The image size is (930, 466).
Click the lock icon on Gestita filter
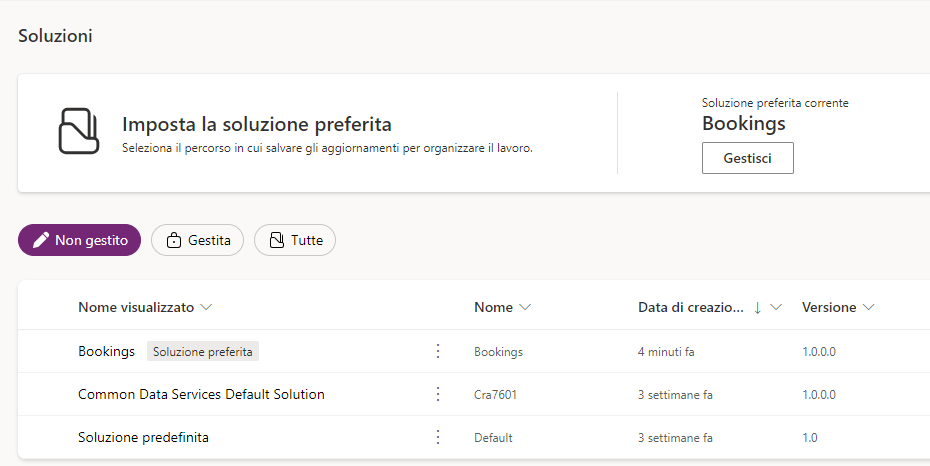(x=174, y=240)
